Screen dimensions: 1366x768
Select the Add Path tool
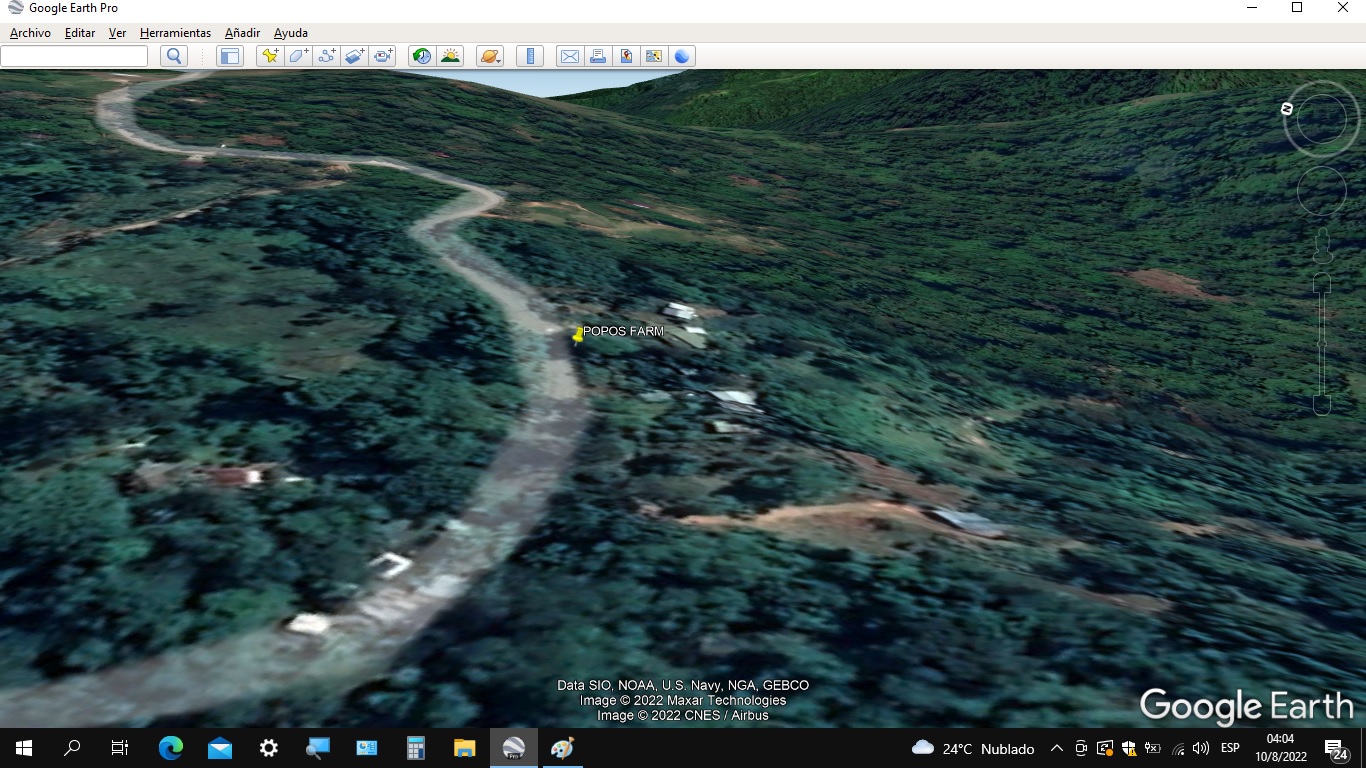pyautogui.click(x=326, y=56)
